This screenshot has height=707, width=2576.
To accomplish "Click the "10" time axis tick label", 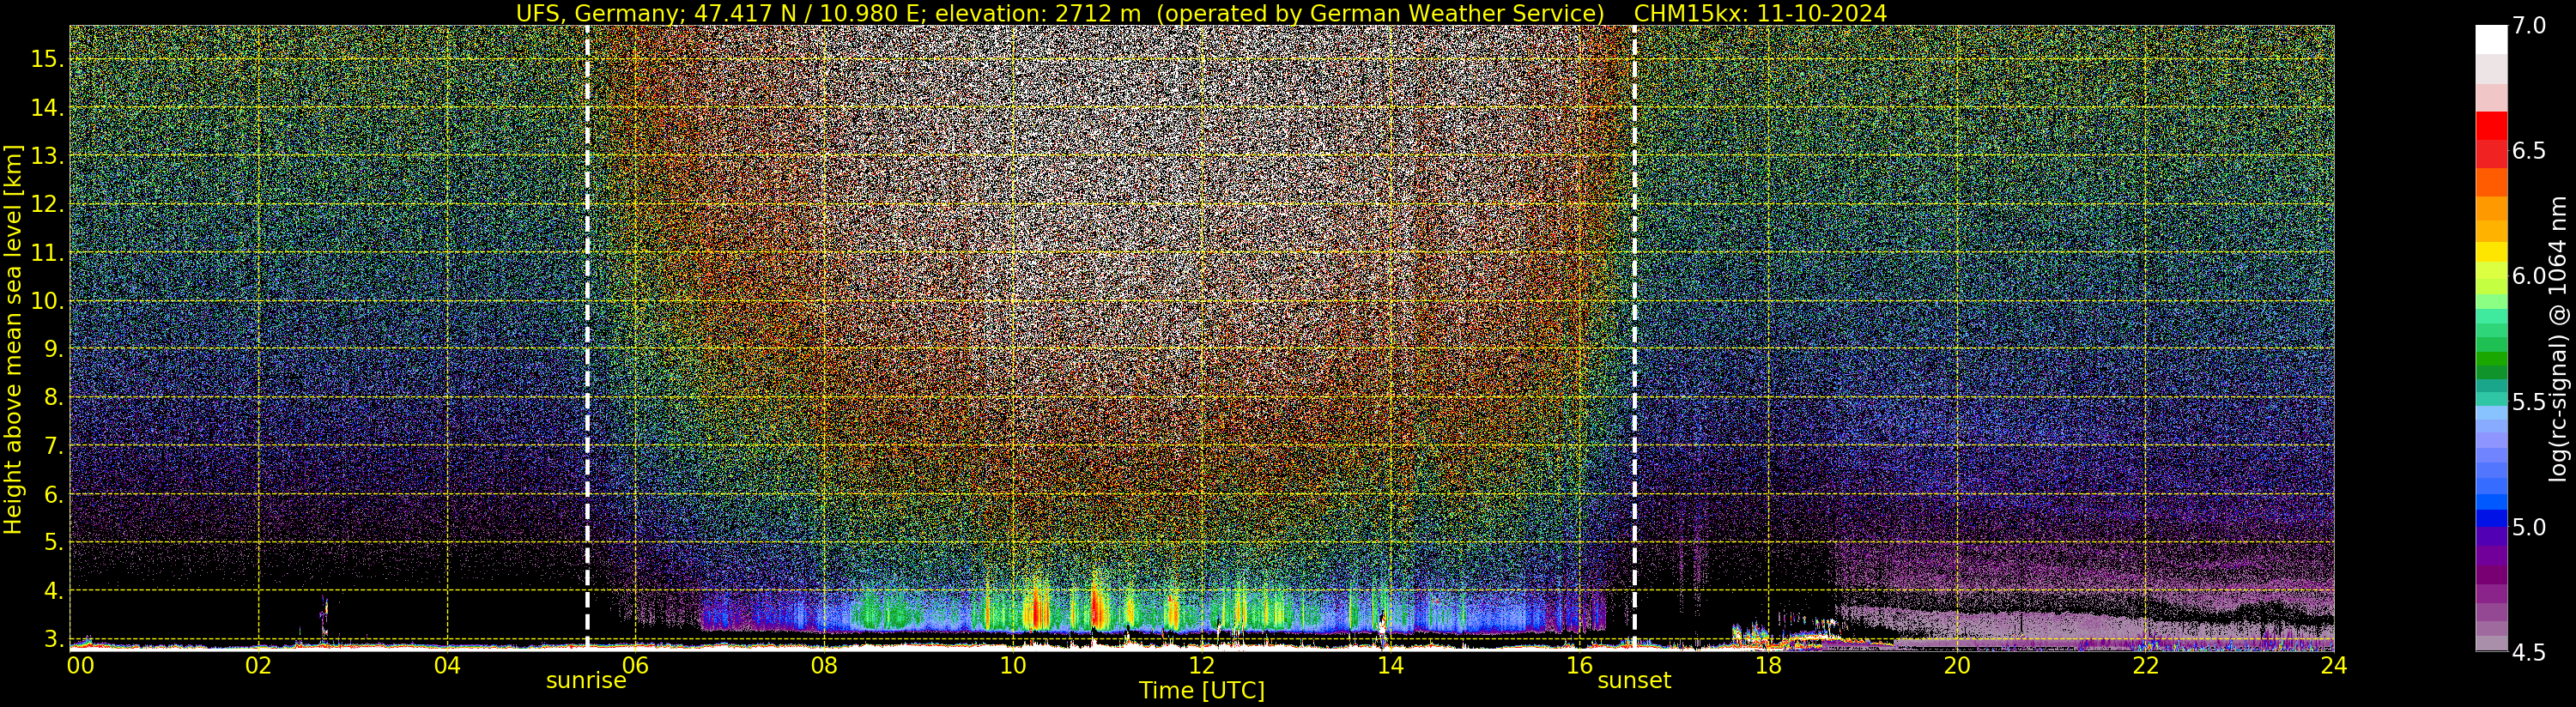I will (x=1013, y=665).
